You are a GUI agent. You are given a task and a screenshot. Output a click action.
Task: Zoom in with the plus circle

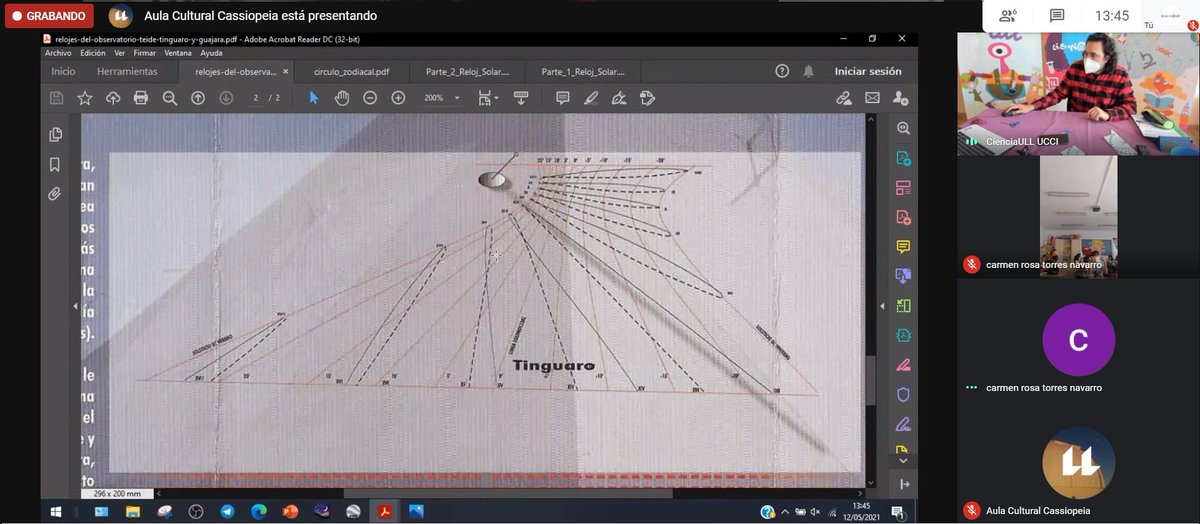(398, 98)
